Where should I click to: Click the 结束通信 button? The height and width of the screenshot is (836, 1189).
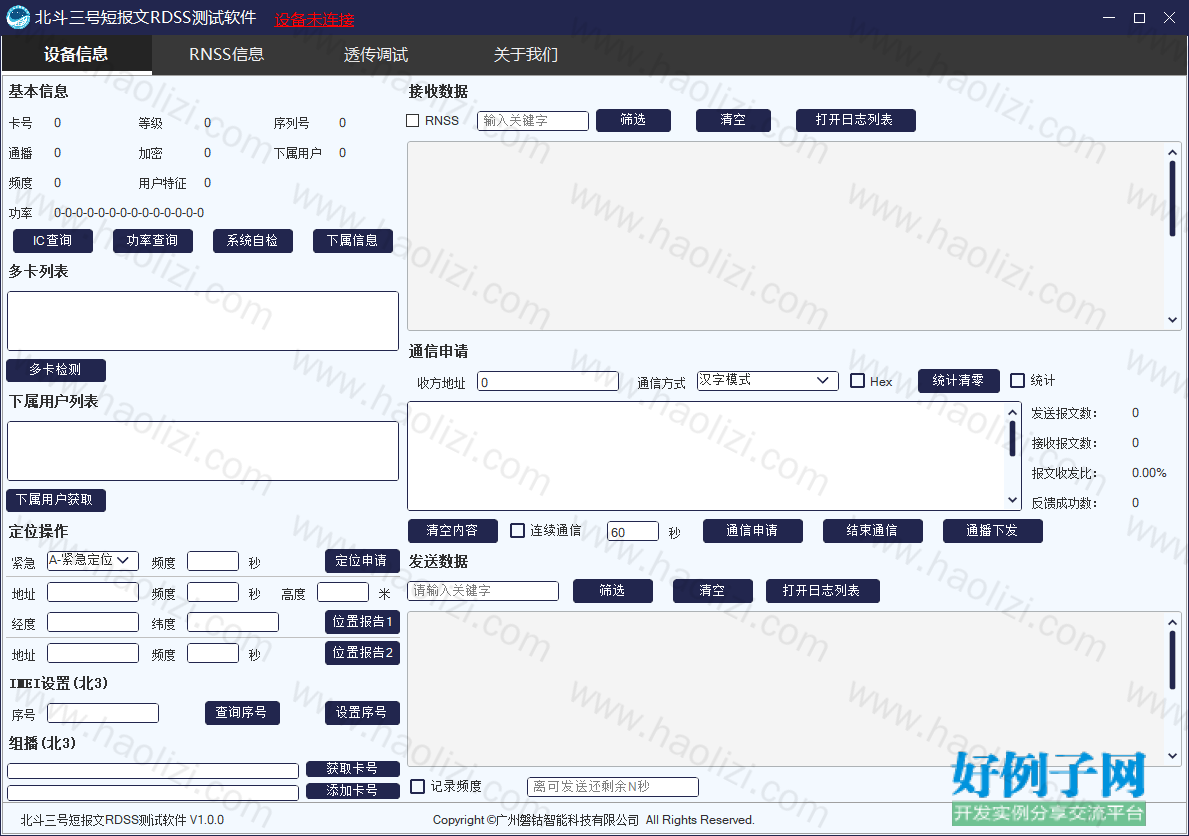(872, 531)
